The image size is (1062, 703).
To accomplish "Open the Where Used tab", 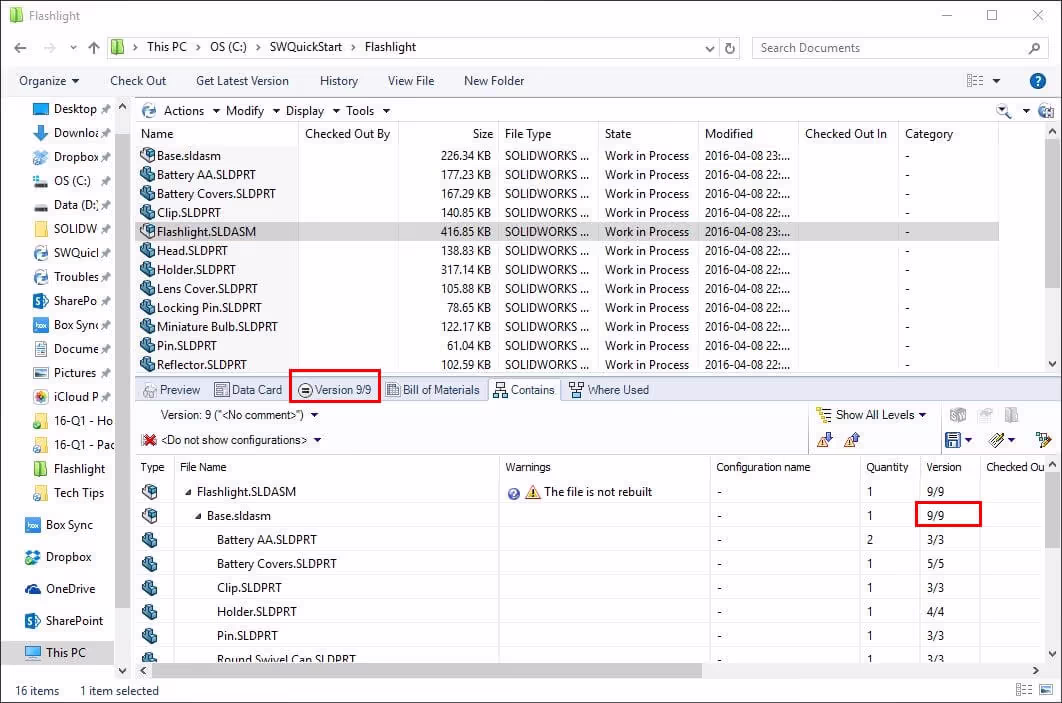I will coord(609,390).
